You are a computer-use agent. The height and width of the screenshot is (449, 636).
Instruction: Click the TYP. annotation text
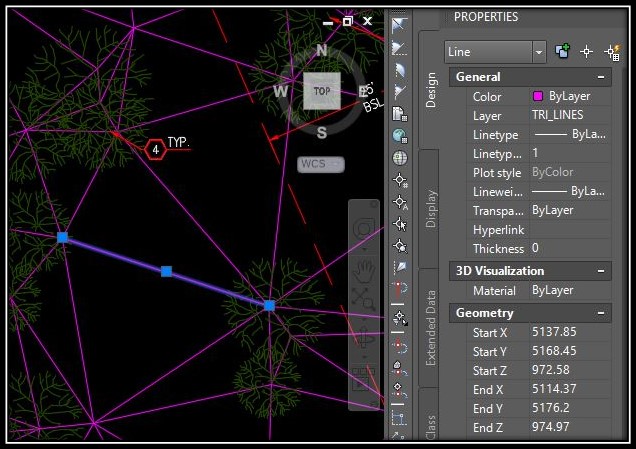pos(178,142)
